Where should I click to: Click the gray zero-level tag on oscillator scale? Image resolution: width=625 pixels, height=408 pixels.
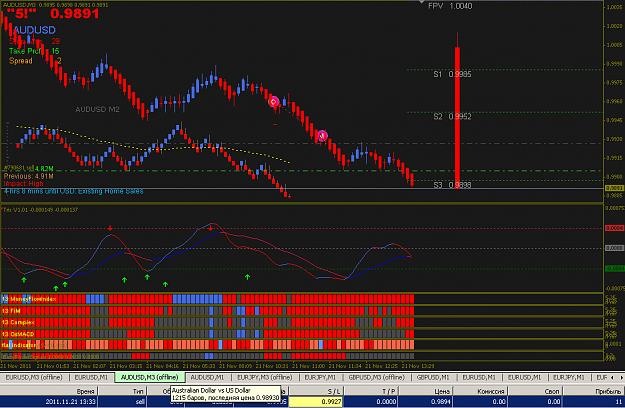coord(614,248)
